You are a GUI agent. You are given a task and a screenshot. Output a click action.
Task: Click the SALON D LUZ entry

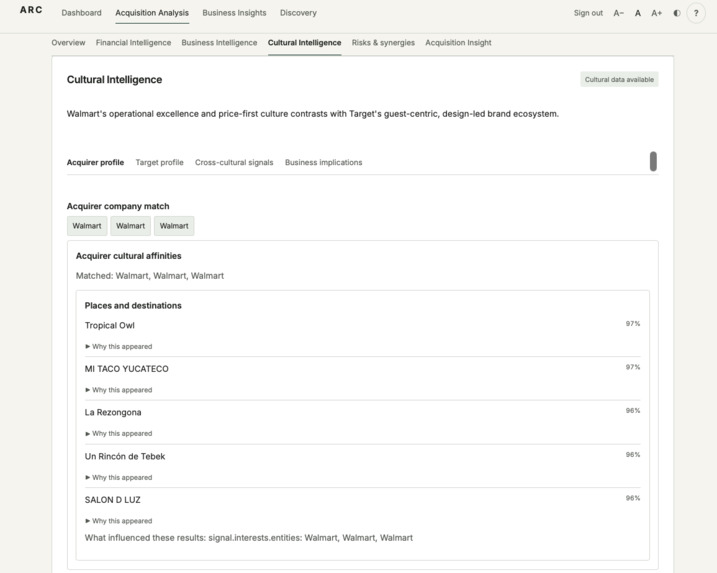[x=112, y=500]
